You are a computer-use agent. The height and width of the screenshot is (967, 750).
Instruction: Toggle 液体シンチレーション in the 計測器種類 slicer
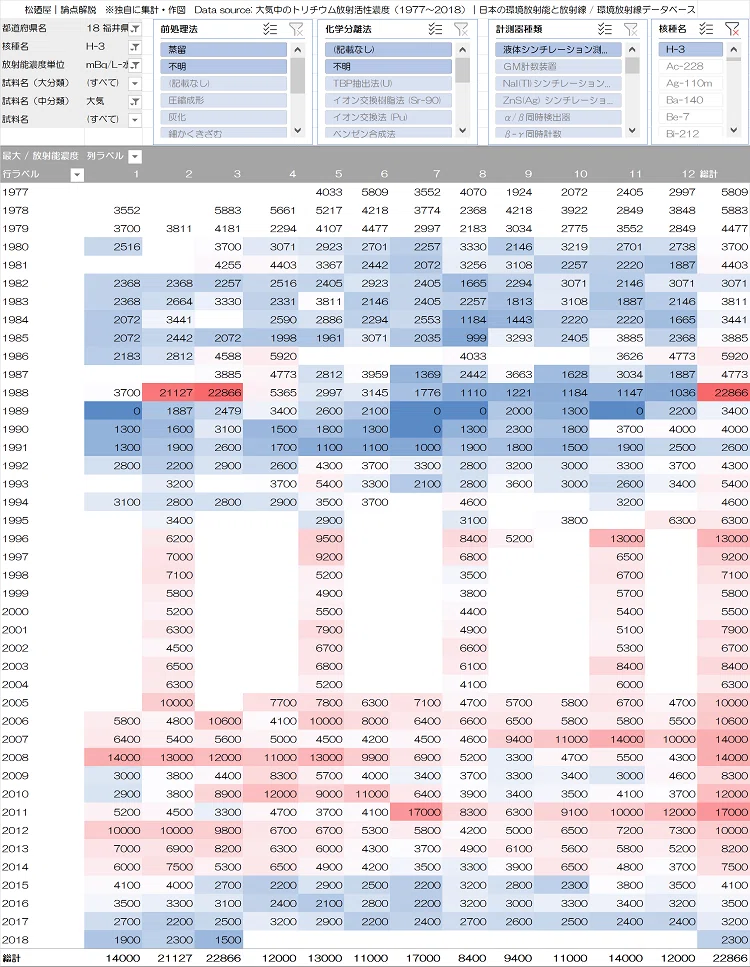click(558, 49)
